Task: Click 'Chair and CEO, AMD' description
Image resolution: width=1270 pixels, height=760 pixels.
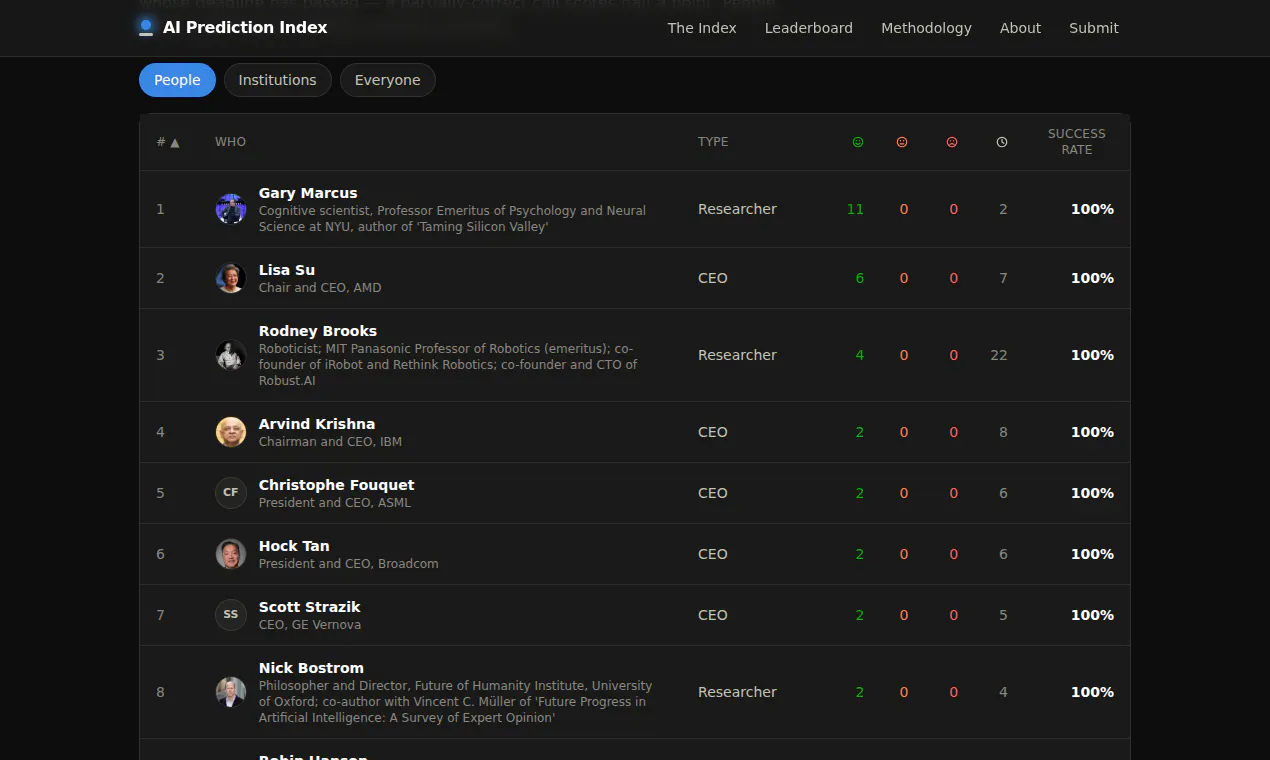Action: point(320,288)
